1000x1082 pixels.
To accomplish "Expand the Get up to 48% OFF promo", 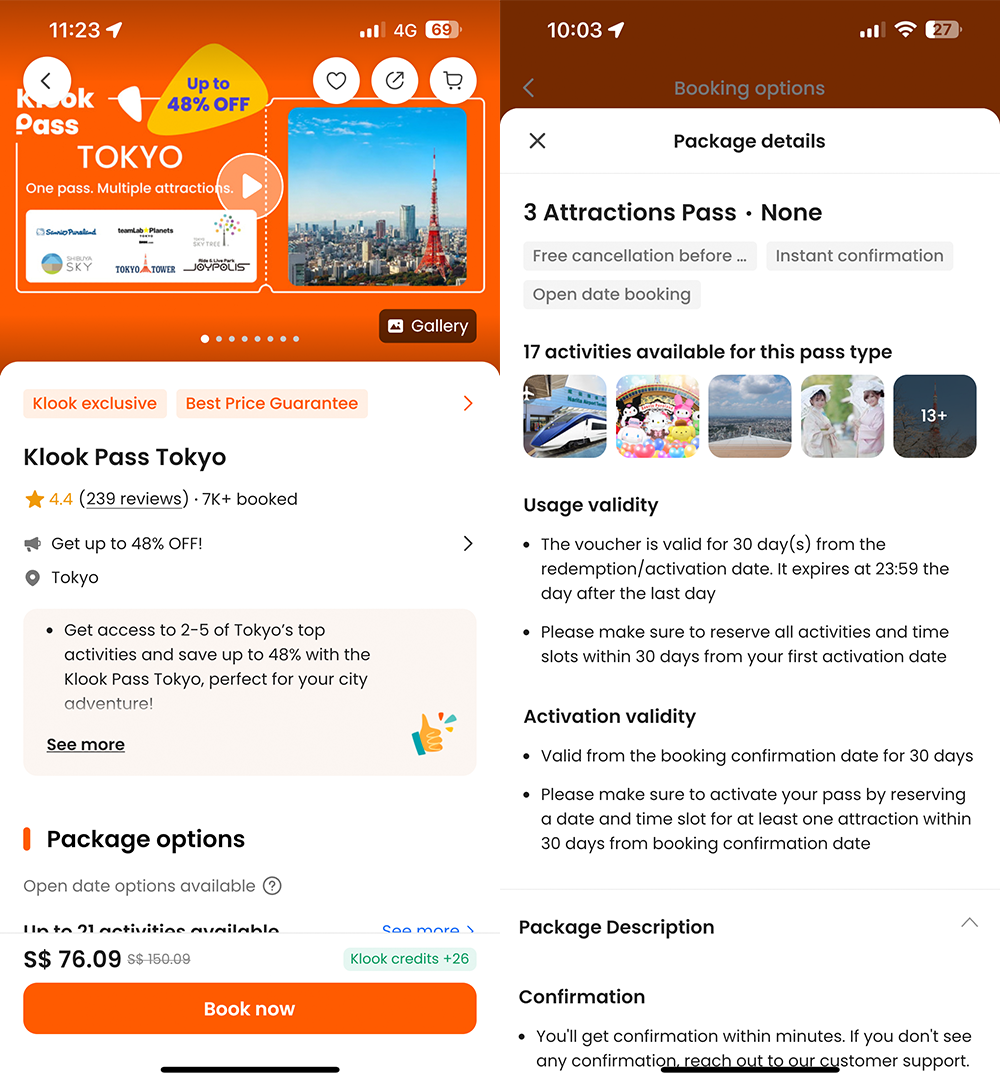I will [x=468, y=544].
